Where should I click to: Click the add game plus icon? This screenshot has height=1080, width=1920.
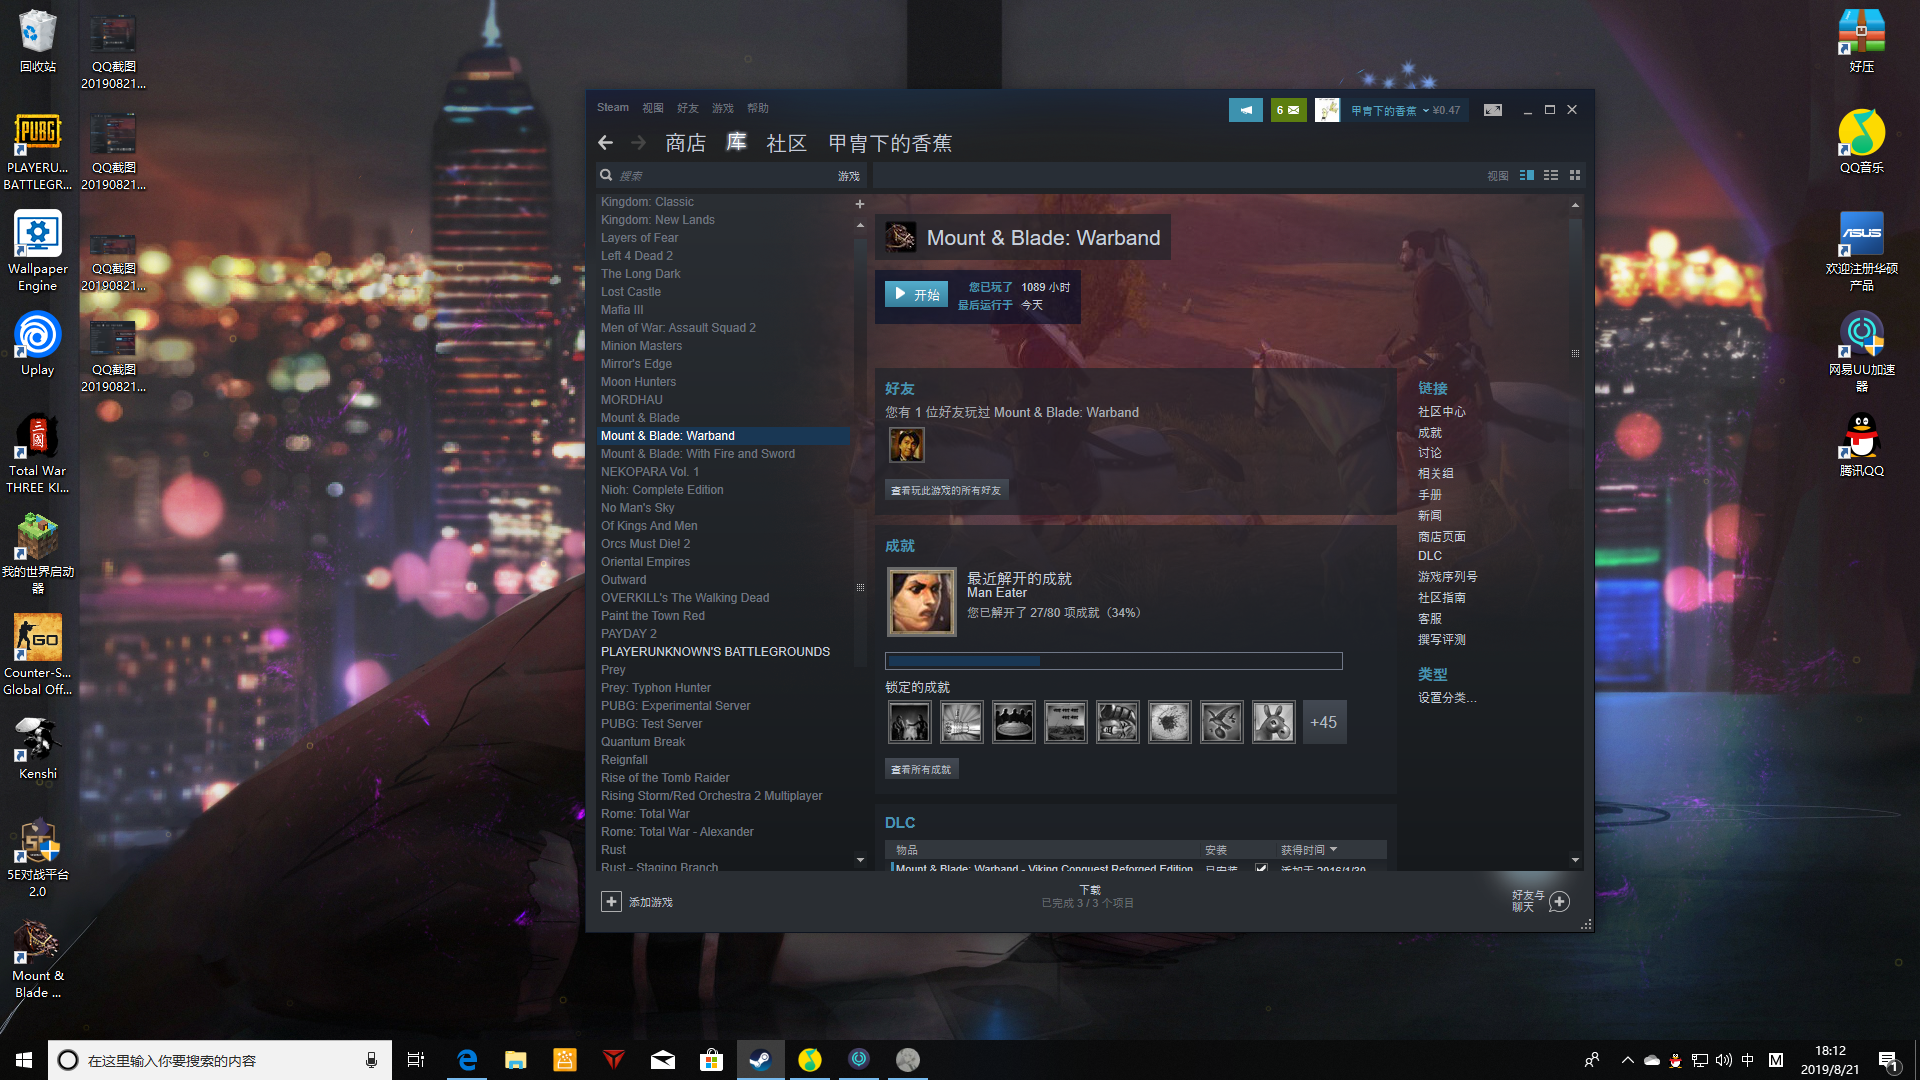611,902
